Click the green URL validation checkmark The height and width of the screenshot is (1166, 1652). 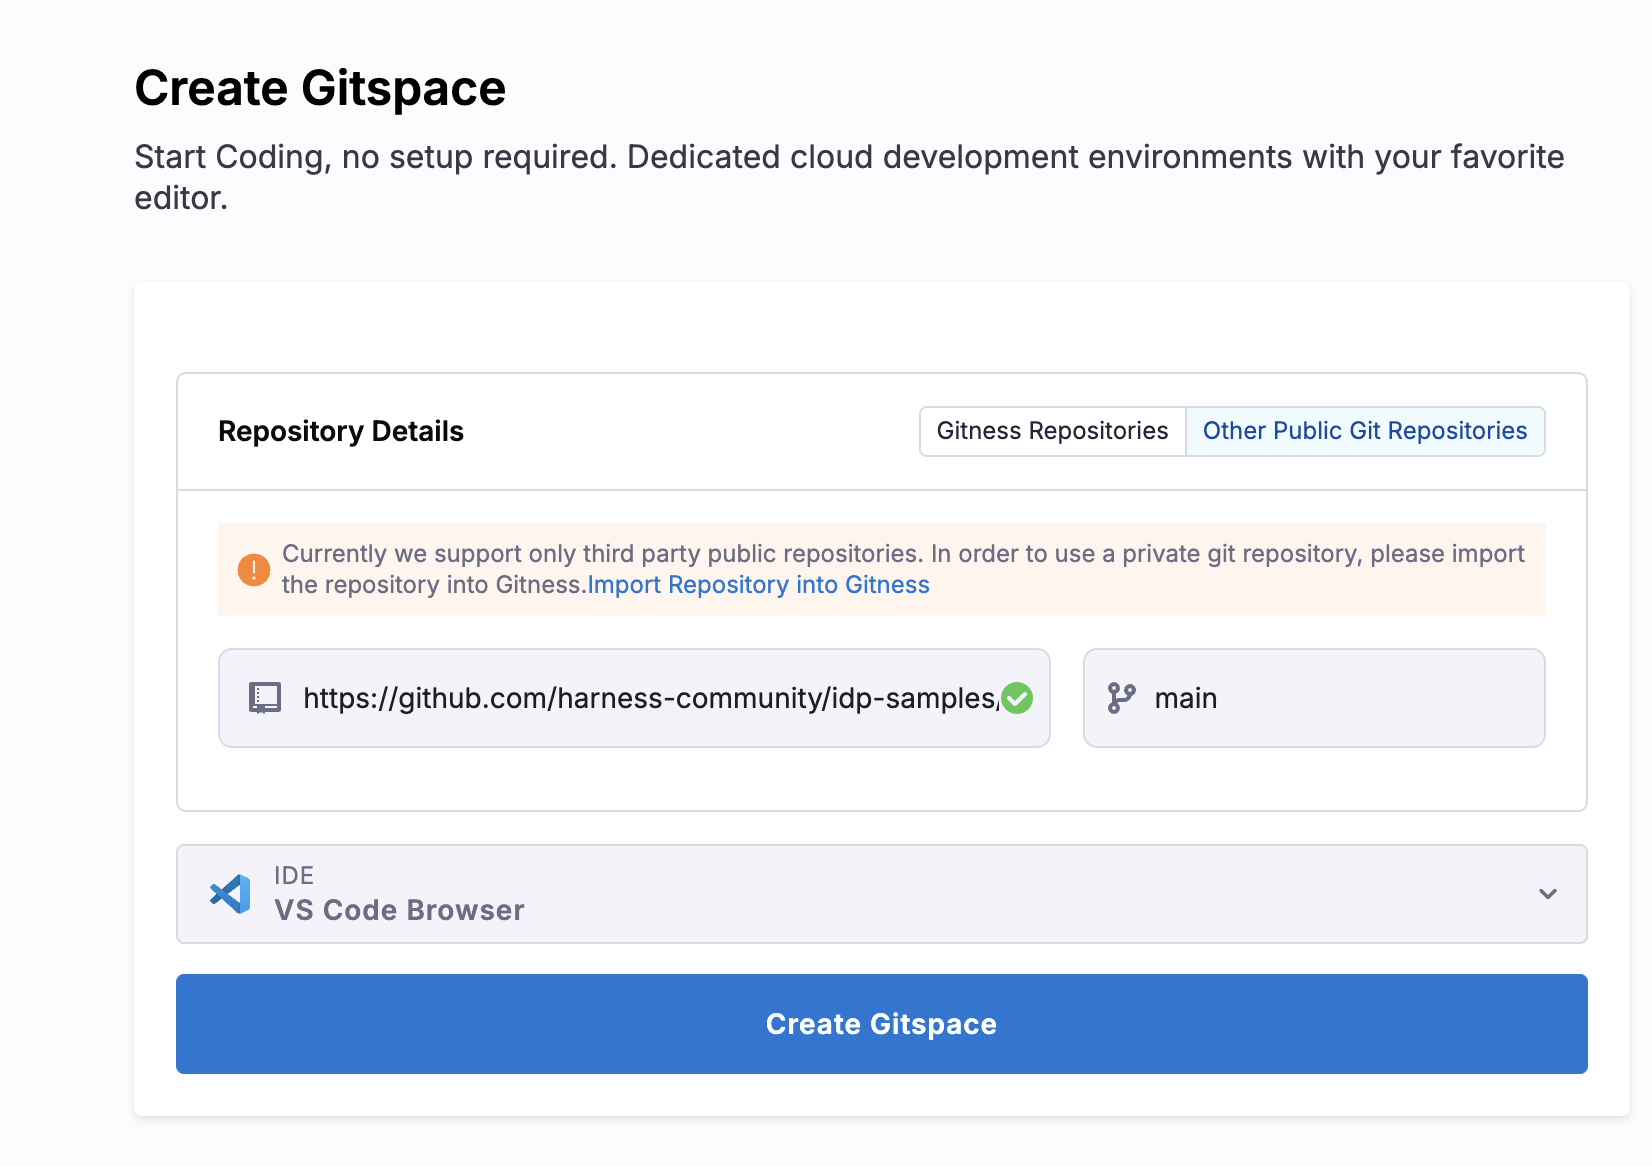[1017, 698]
